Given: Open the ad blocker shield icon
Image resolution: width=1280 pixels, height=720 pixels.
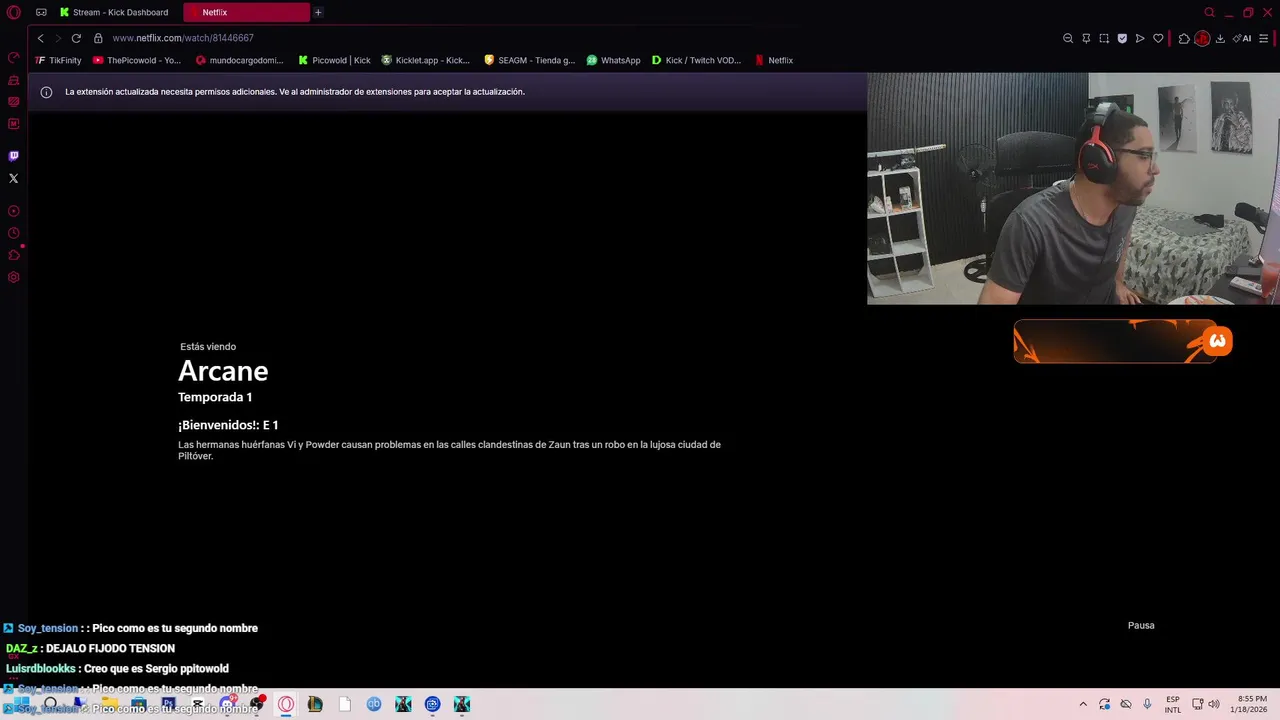Looking at the screenshot, I should coord(1122,38).
